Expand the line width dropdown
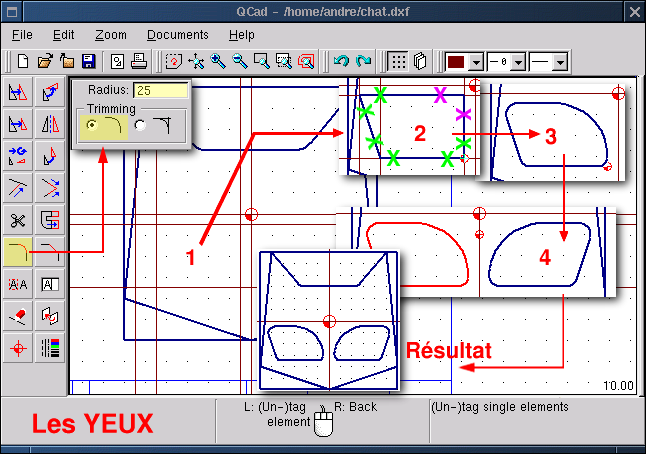 [x=518, y=62]
